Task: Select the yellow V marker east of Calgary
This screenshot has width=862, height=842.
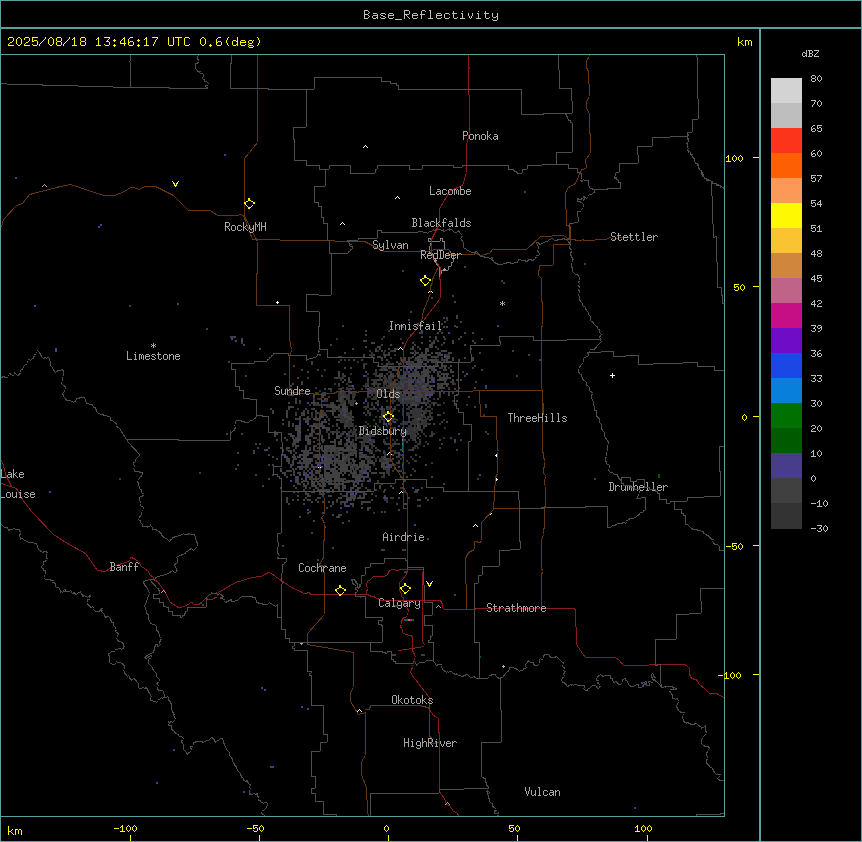Action: click(429, 584)
